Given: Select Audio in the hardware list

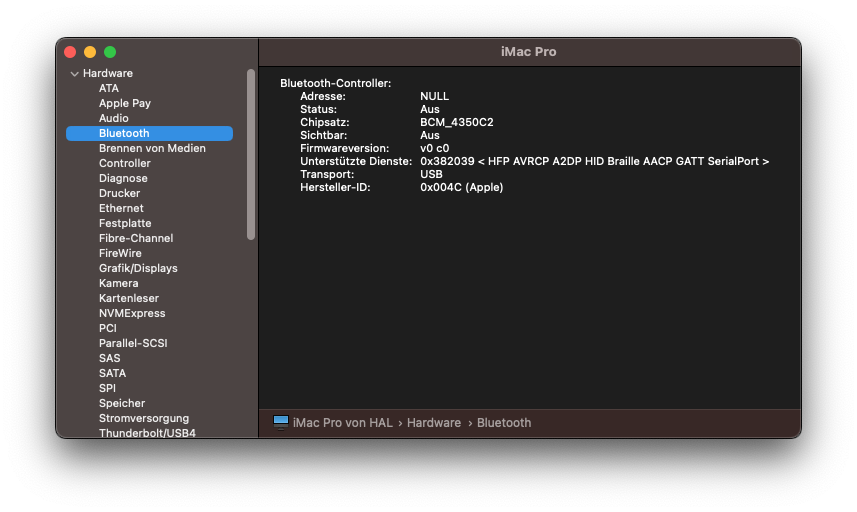Looking at the screenshot, I should 114,118.
